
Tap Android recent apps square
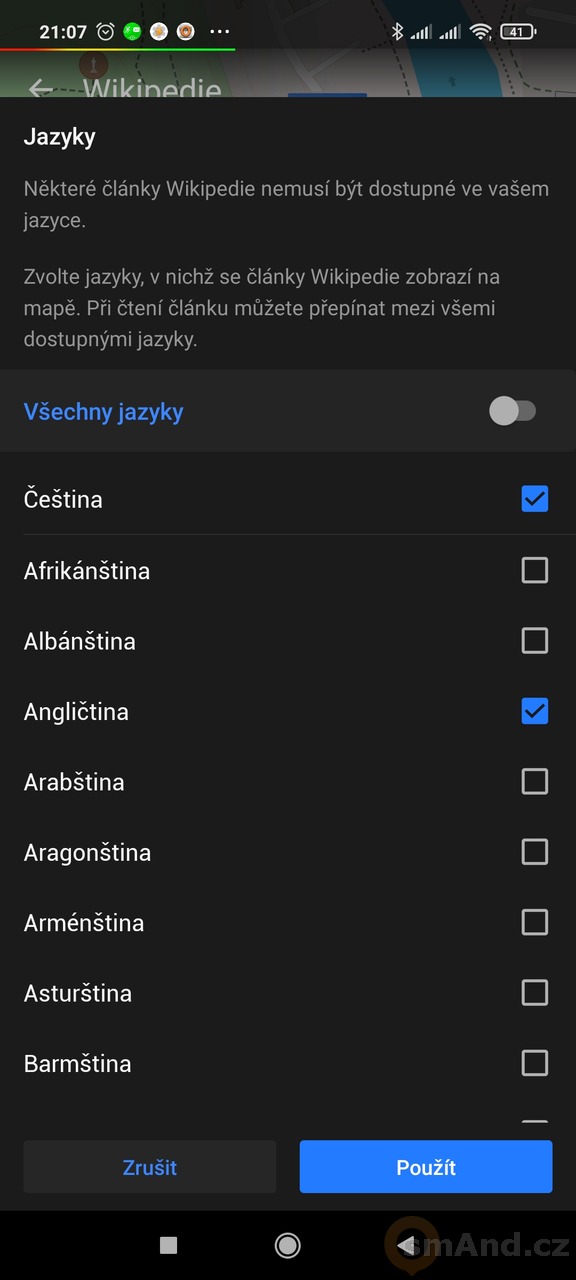[x=169, y=1244]
